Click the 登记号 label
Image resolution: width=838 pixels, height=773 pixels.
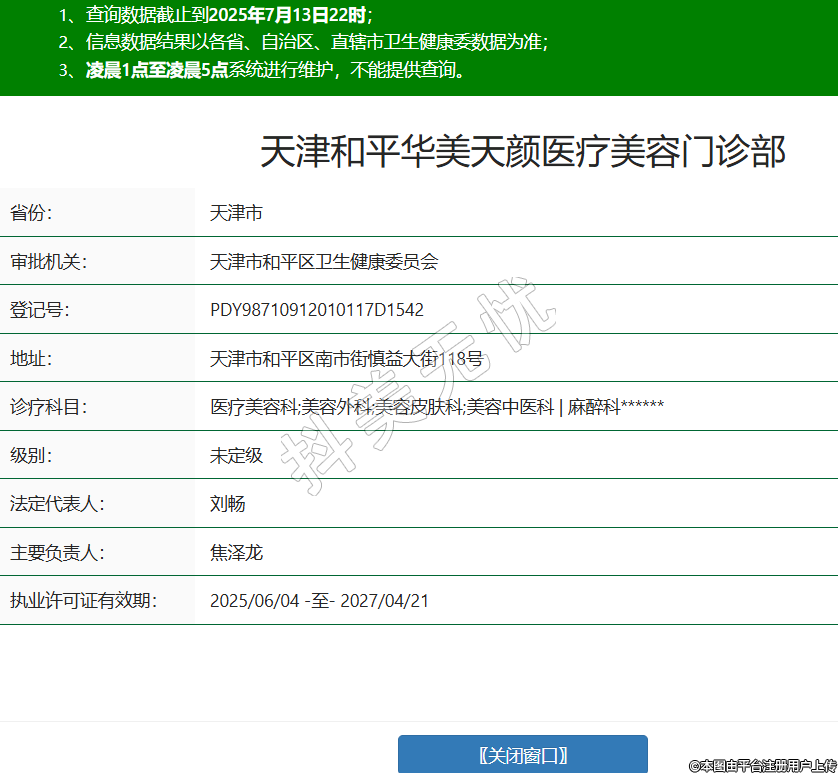pyautogui.click(x=40, y=310)
